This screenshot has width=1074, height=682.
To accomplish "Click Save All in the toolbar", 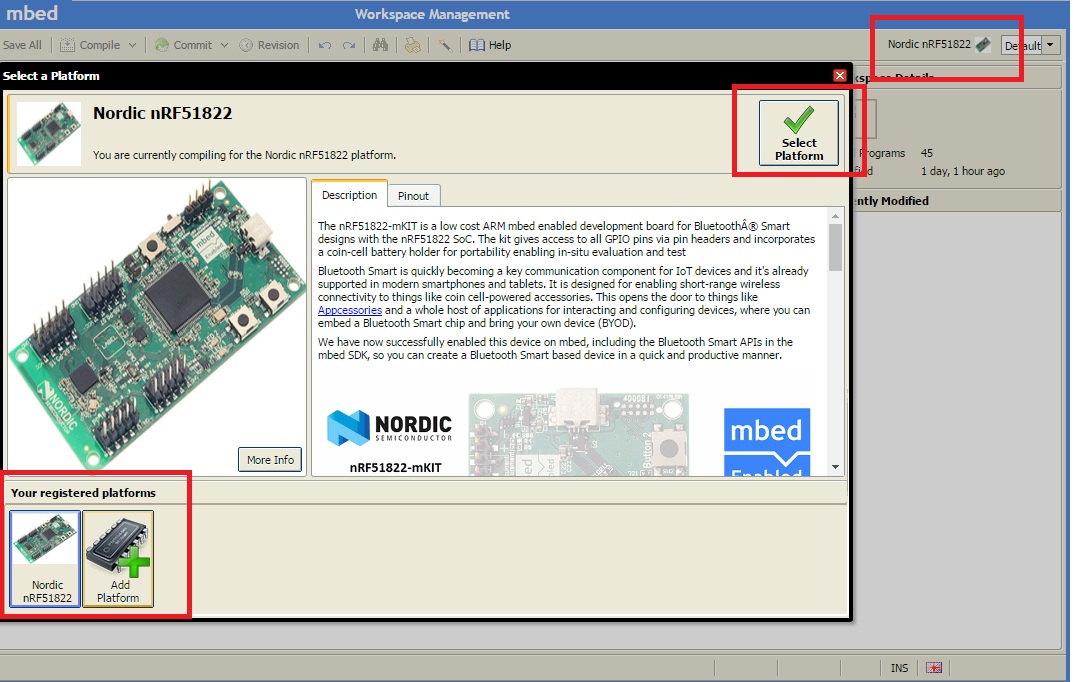I will pos(22,45).
